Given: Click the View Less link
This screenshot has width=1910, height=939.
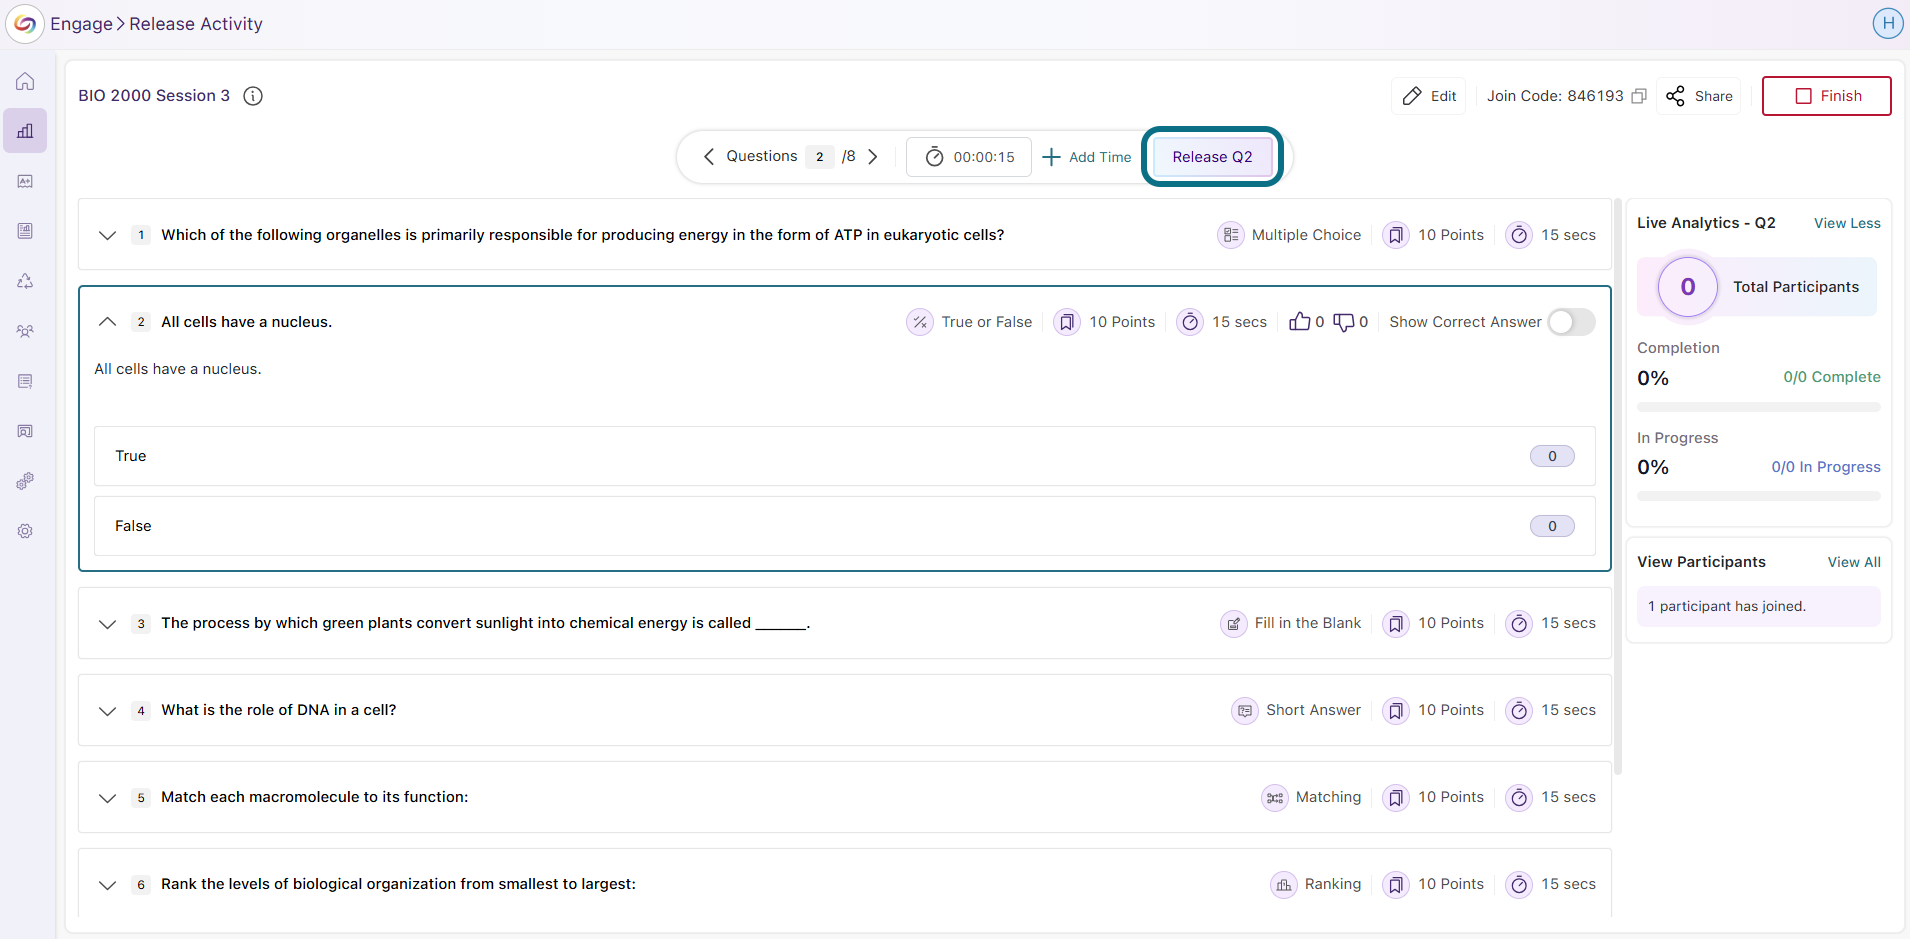Looking at the screenshot, I should pos(1847,223).
